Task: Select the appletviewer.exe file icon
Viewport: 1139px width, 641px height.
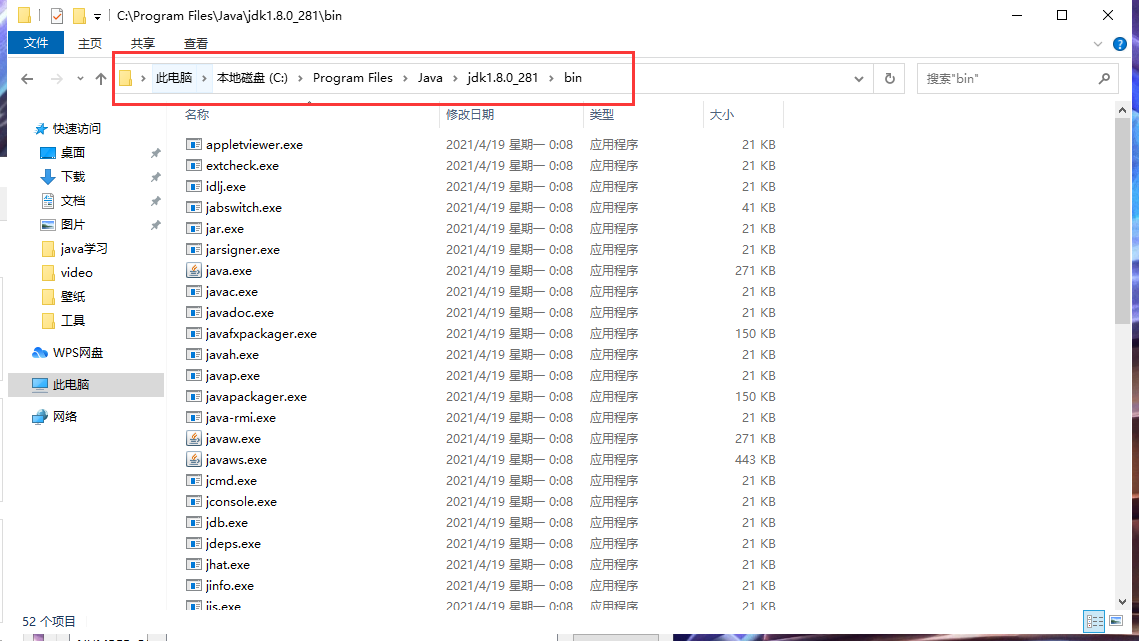Action: [x=193, y=145]
